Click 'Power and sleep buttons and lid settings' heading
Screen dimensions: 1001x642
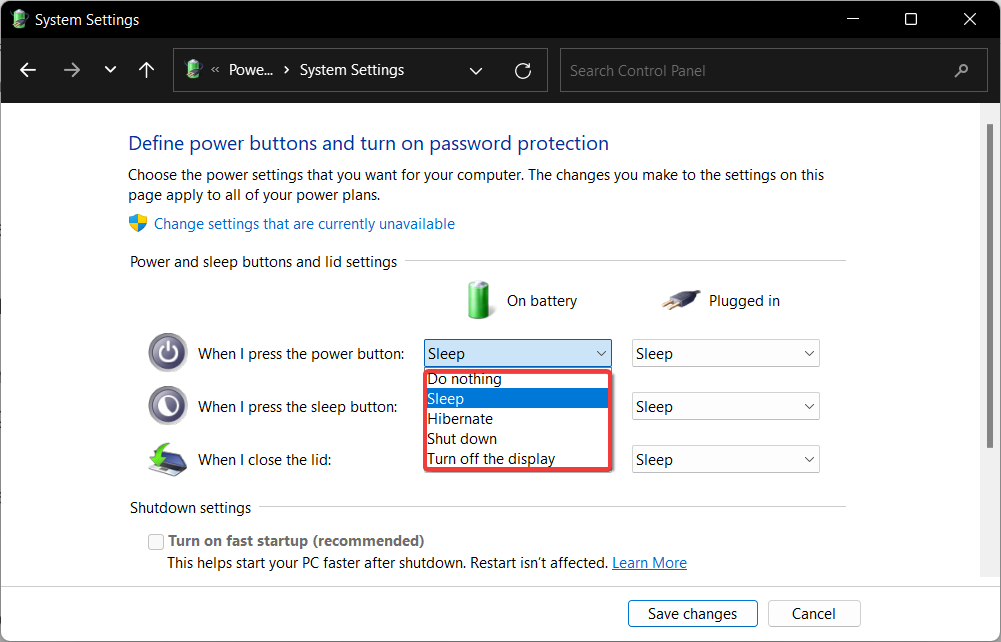pyautogui.click(x=263, y=262)
